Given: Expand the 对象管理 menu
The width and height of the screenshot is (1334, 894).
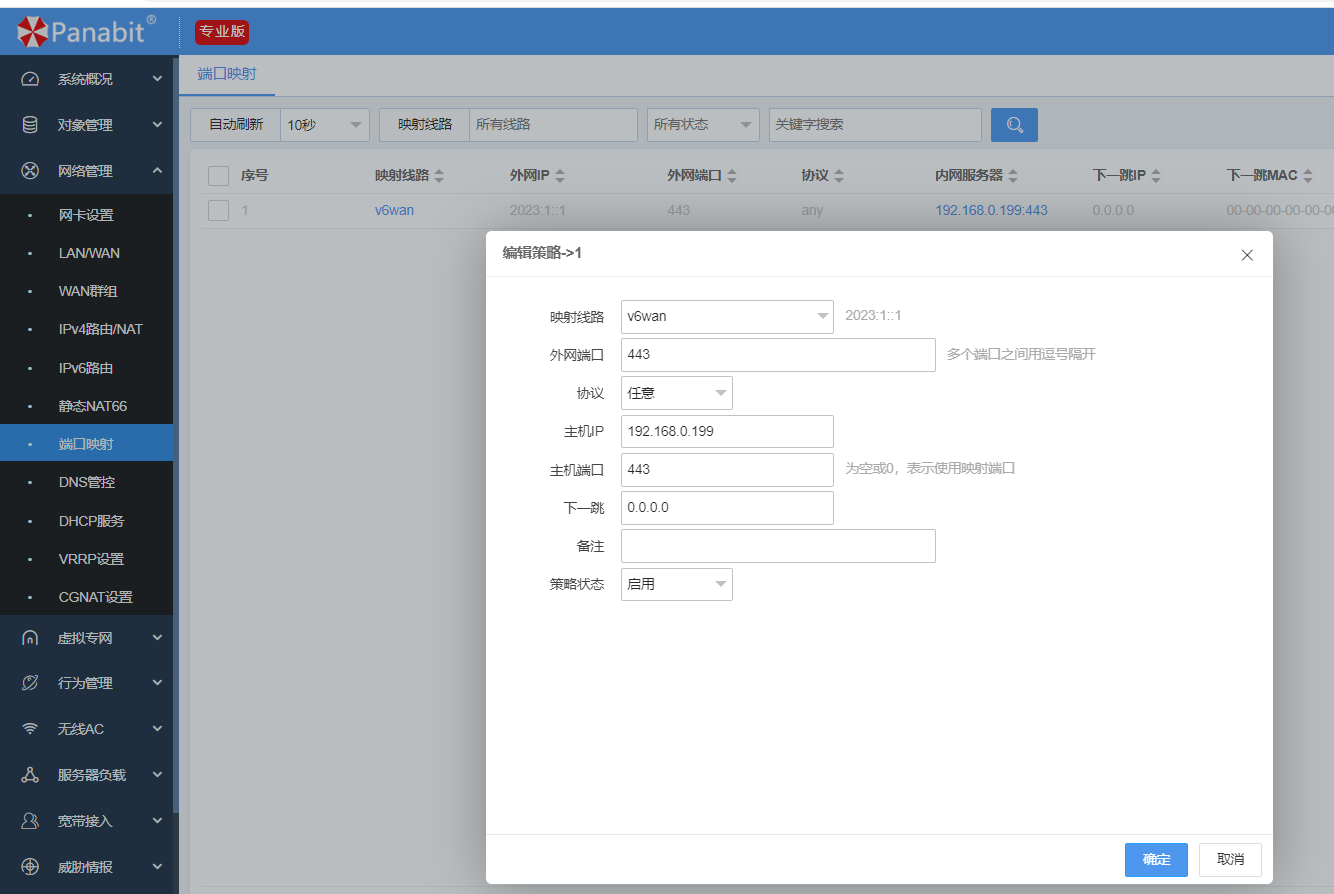Looking at the screenshot, I should 157,125.
